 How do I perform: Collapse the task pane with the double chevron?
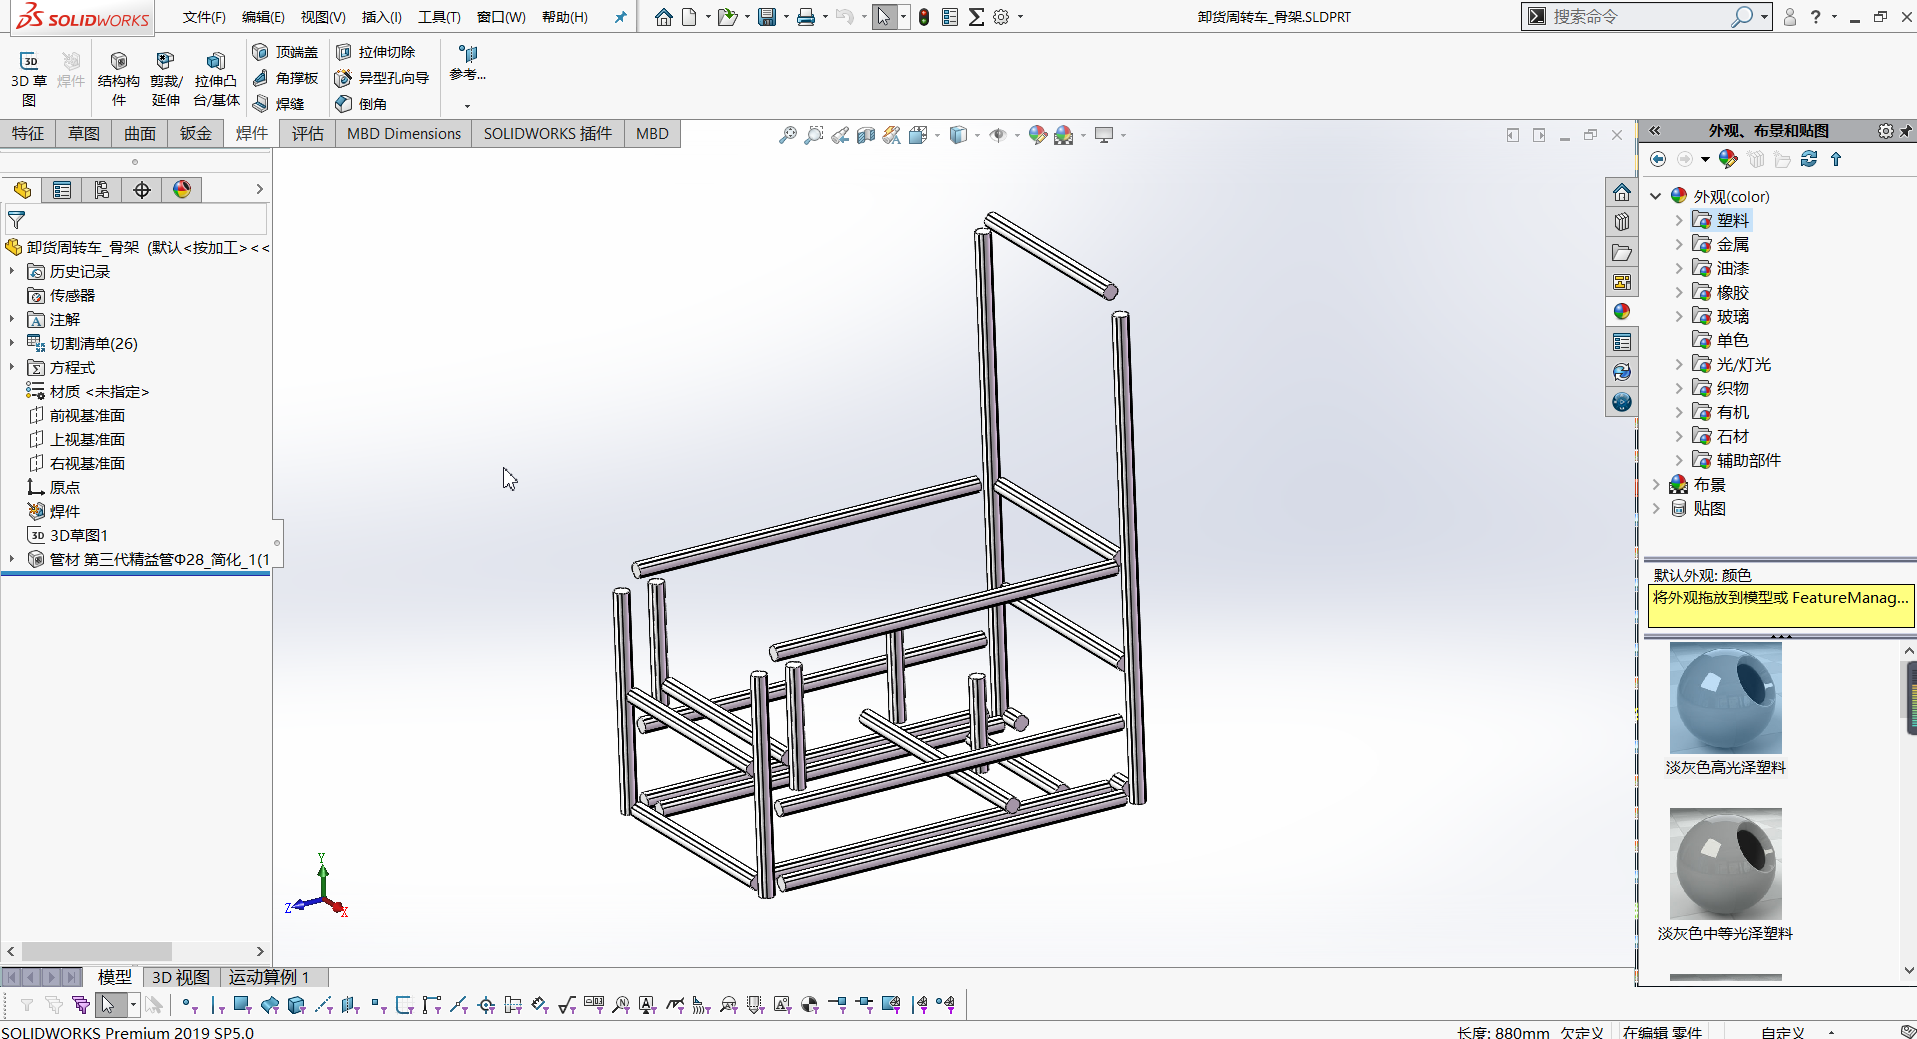point(1655,131)
